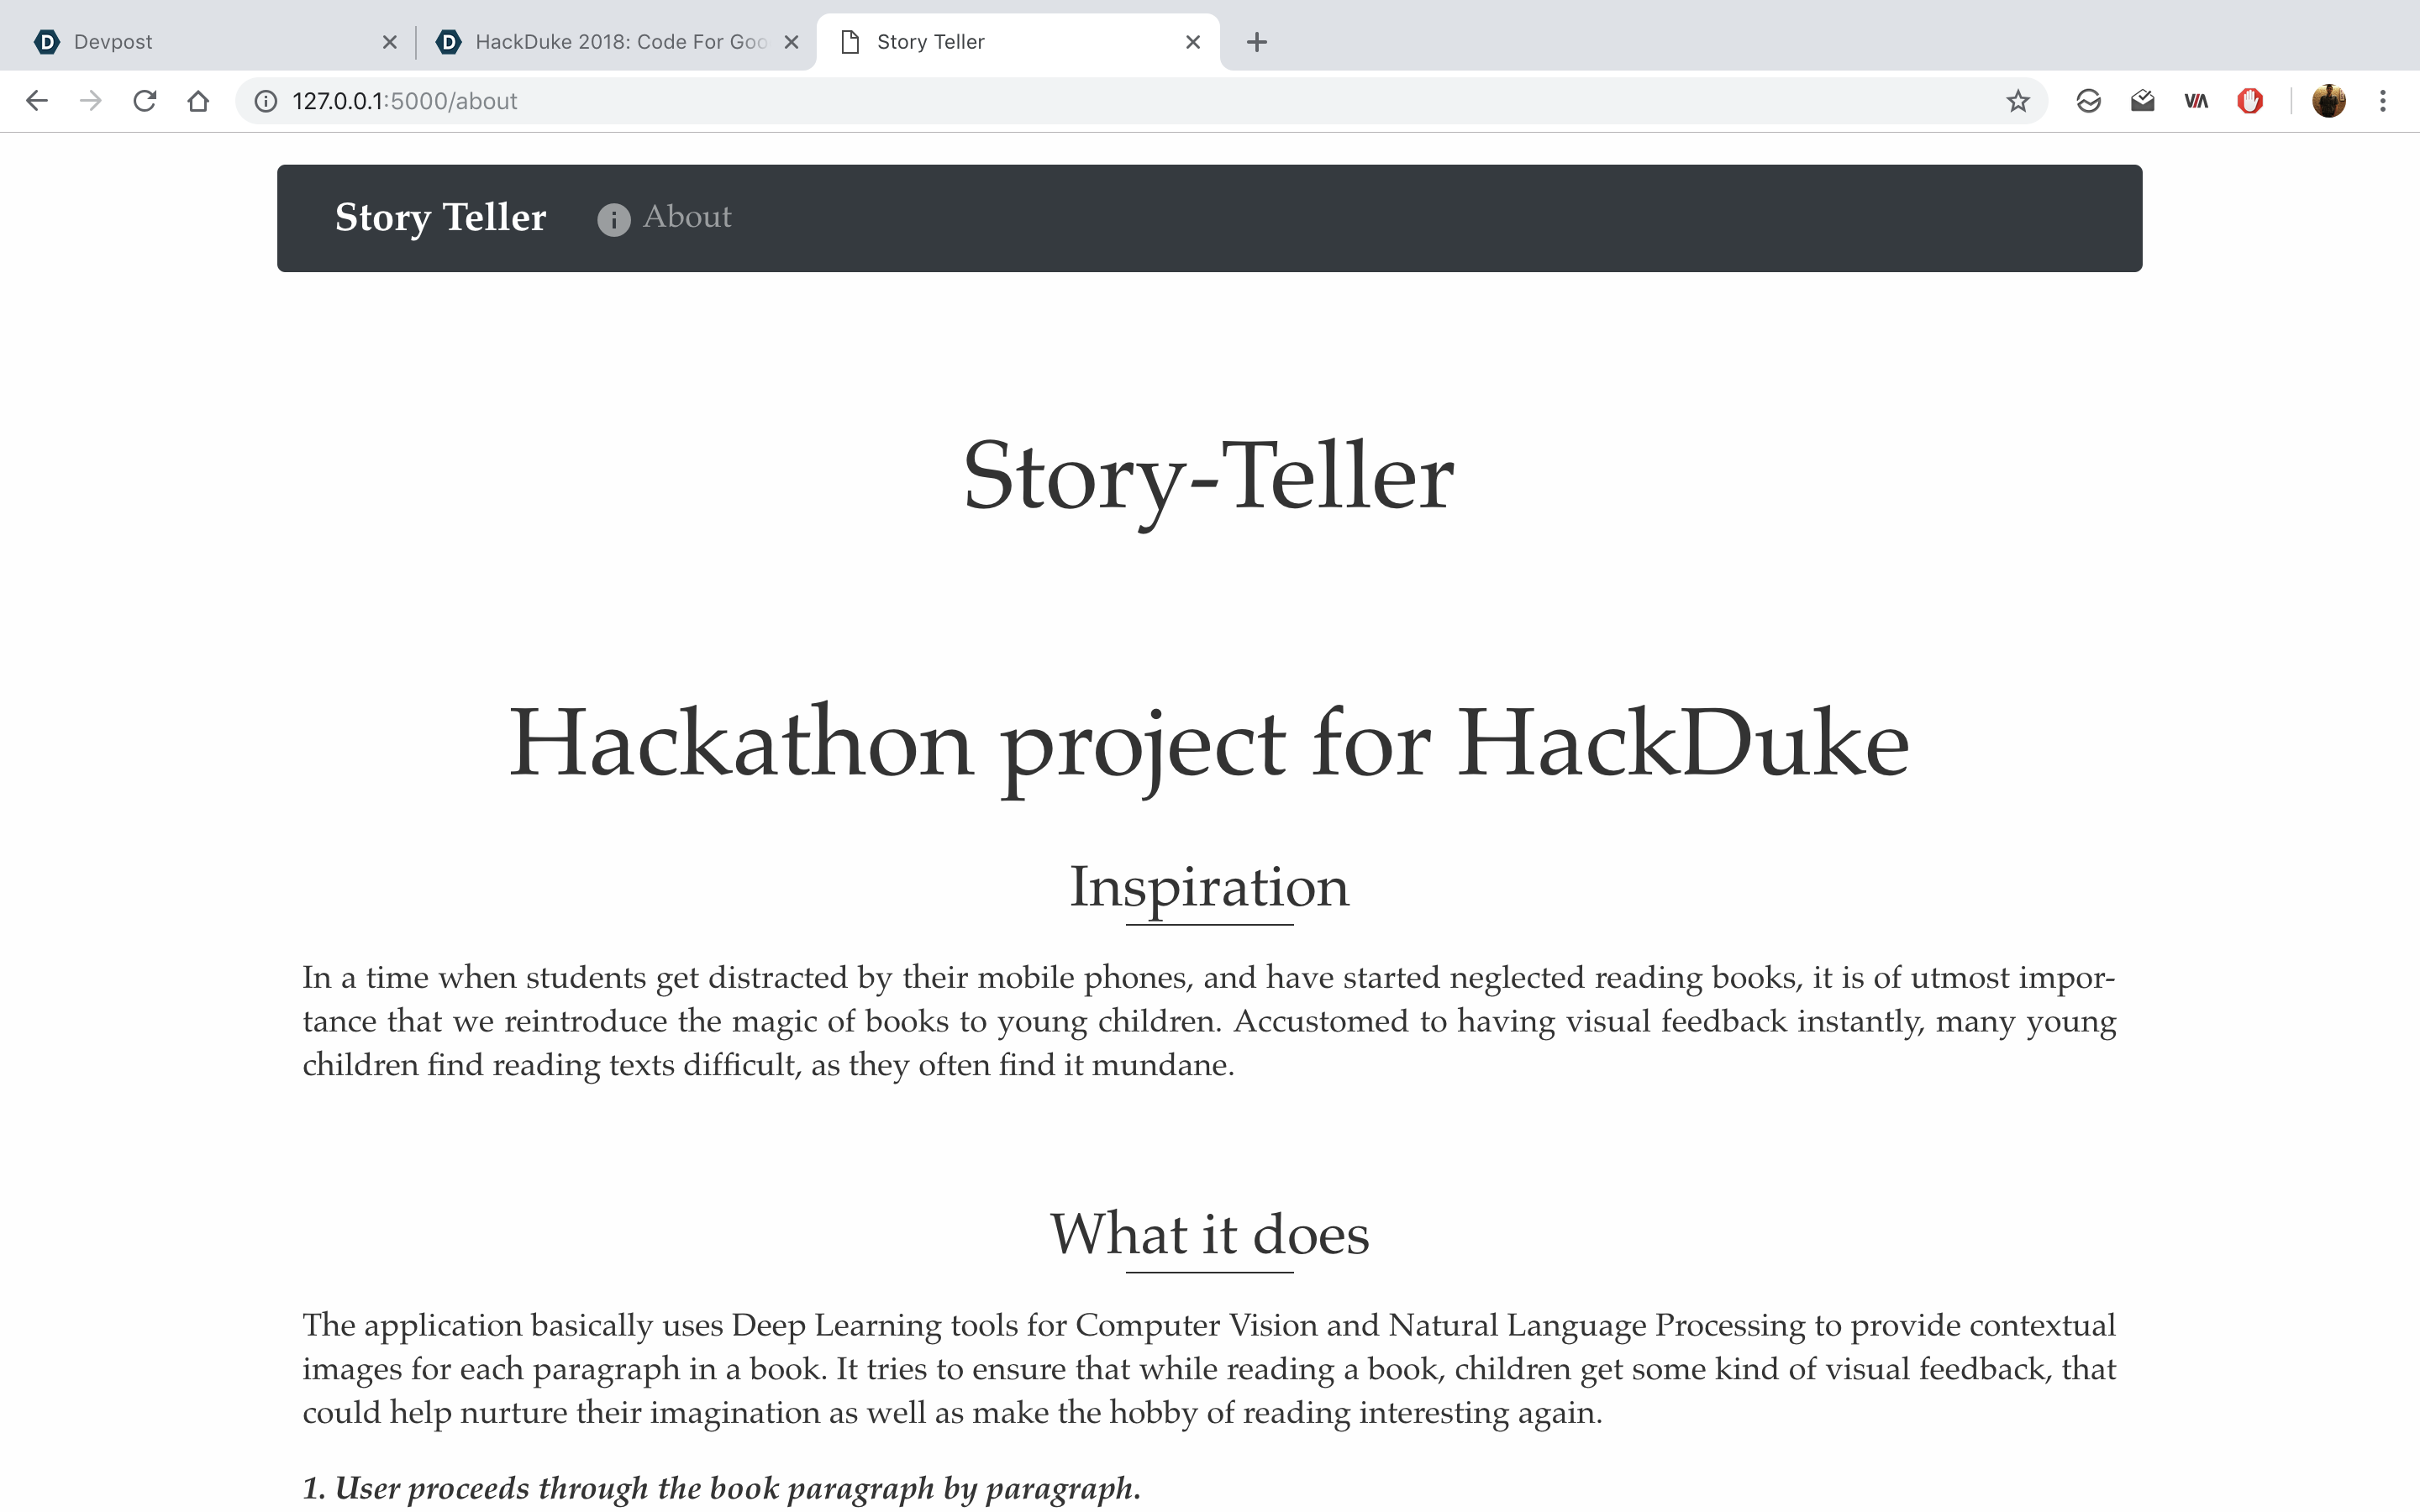Open the user profile avatar

click(2329, 101)
